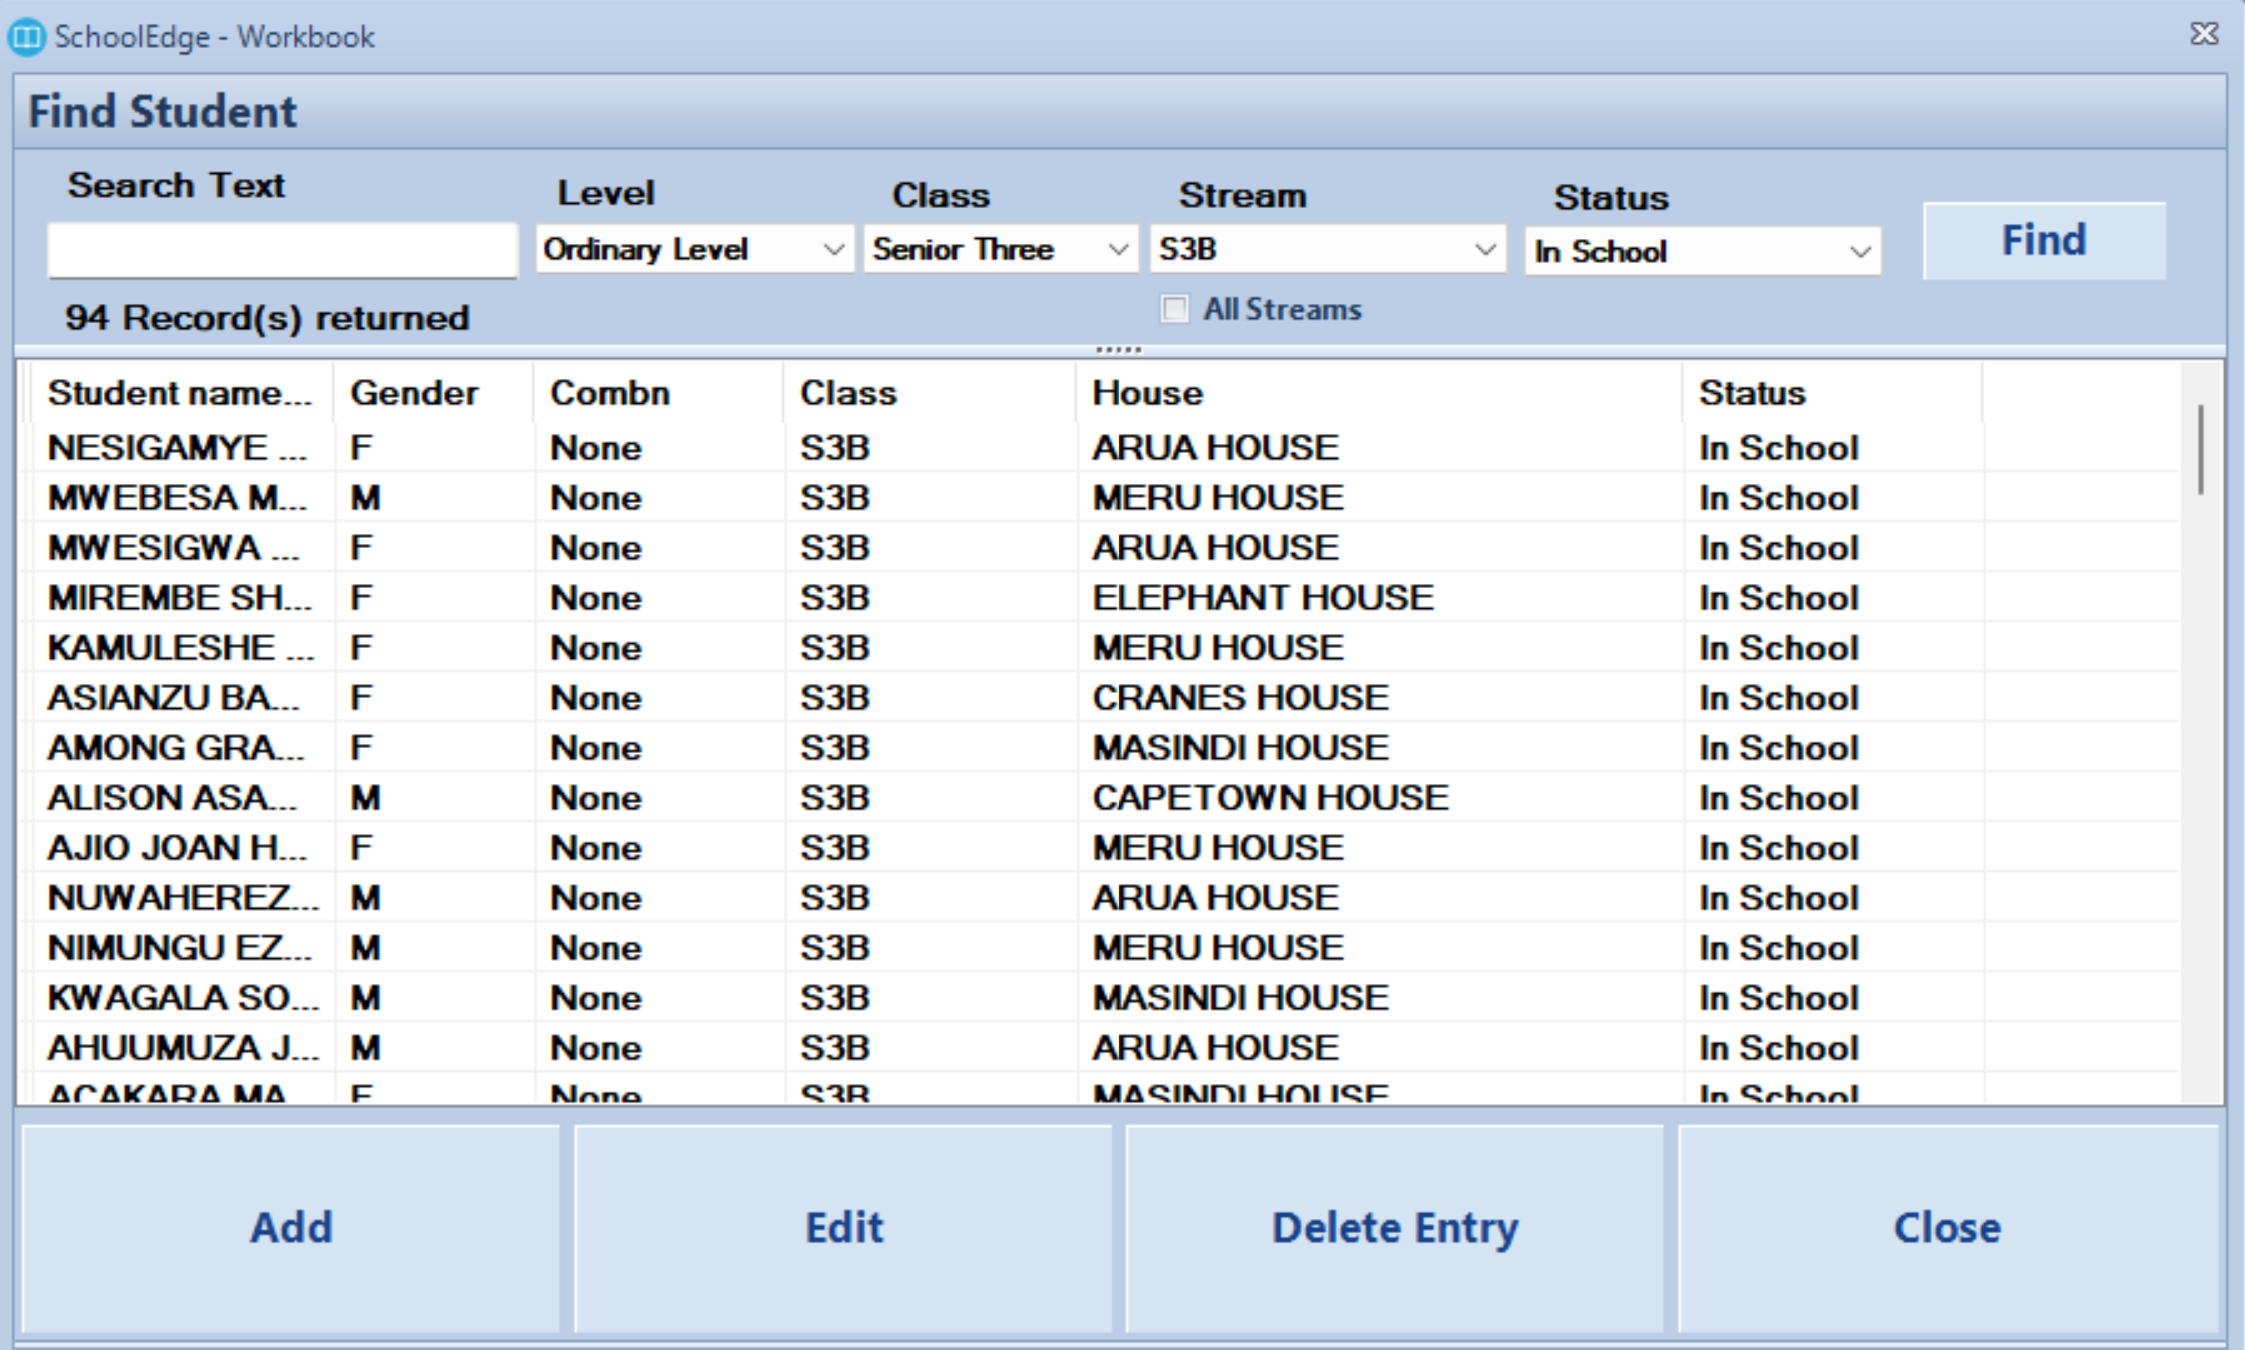
Task: Sort by the Student name column header
Action: click(180, 393)
